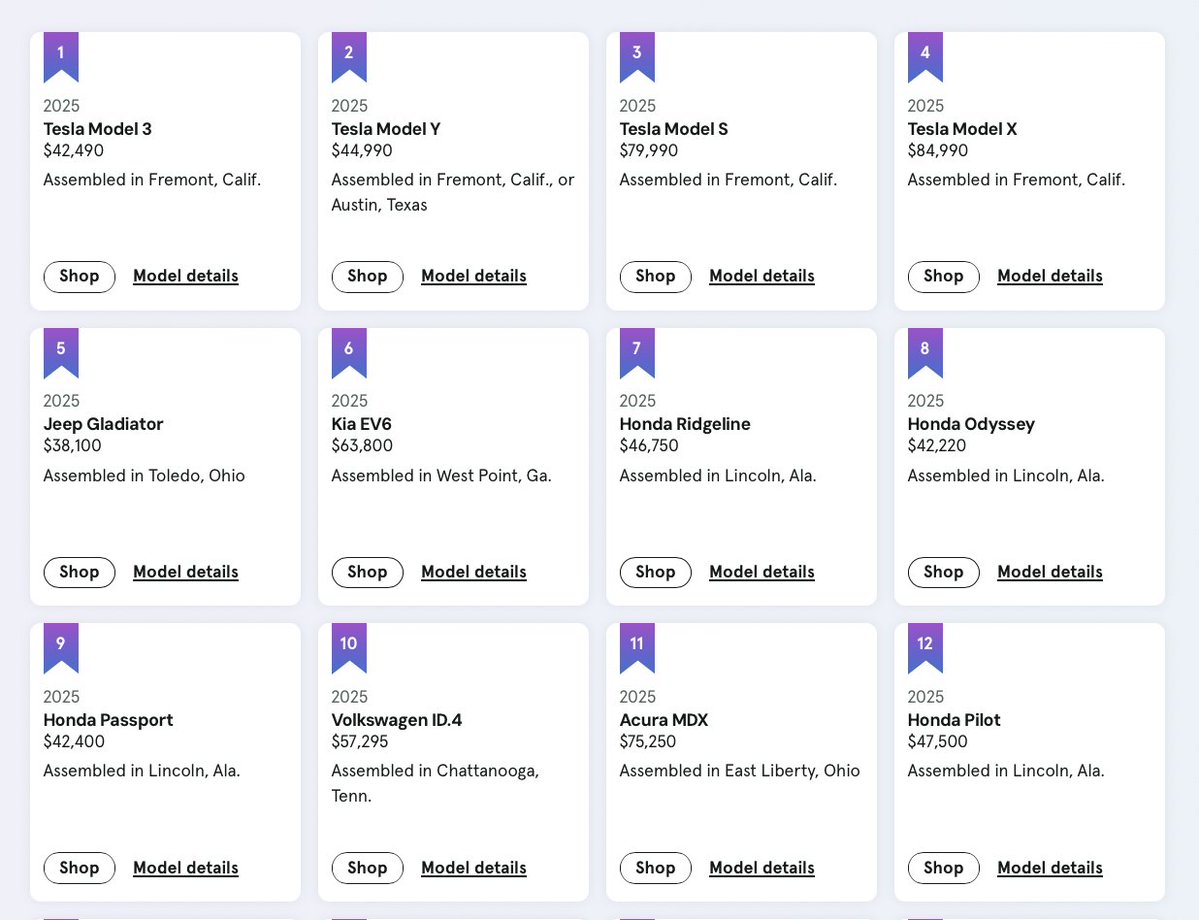Select the Jeep Gladiator title

coord(103,424)
